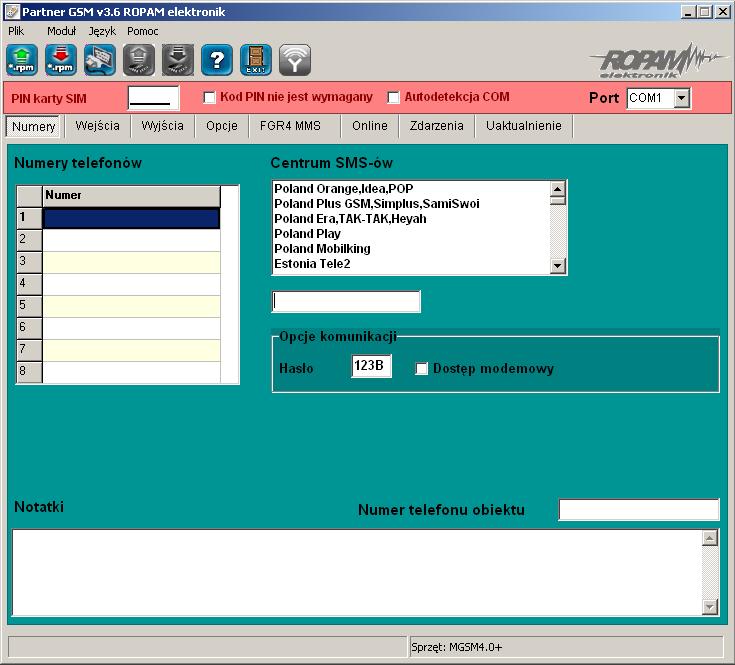Image resolution: width=735 pixels, height=665 pixels.
Task: Go to the Zdarzenia tab
Action: (436, 126)
